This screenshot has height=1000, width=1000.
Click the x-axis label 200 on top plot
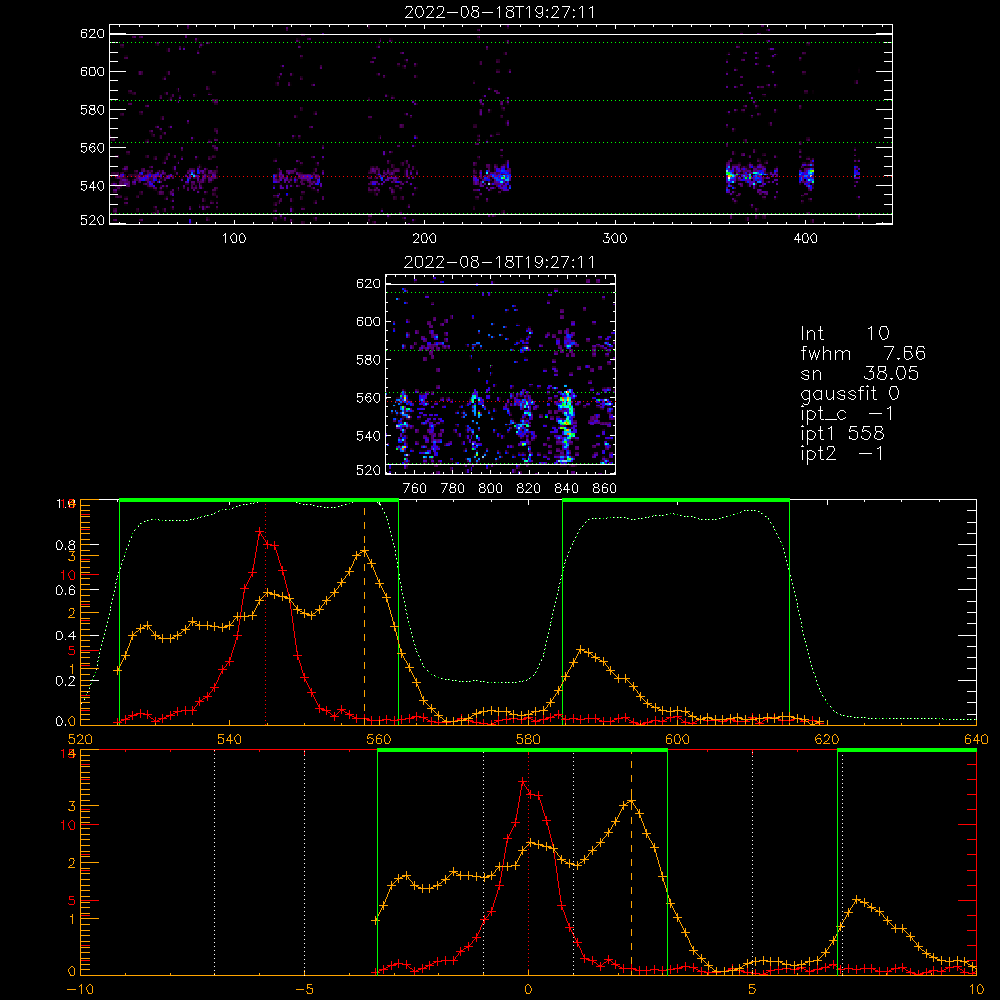coord(425,239)
